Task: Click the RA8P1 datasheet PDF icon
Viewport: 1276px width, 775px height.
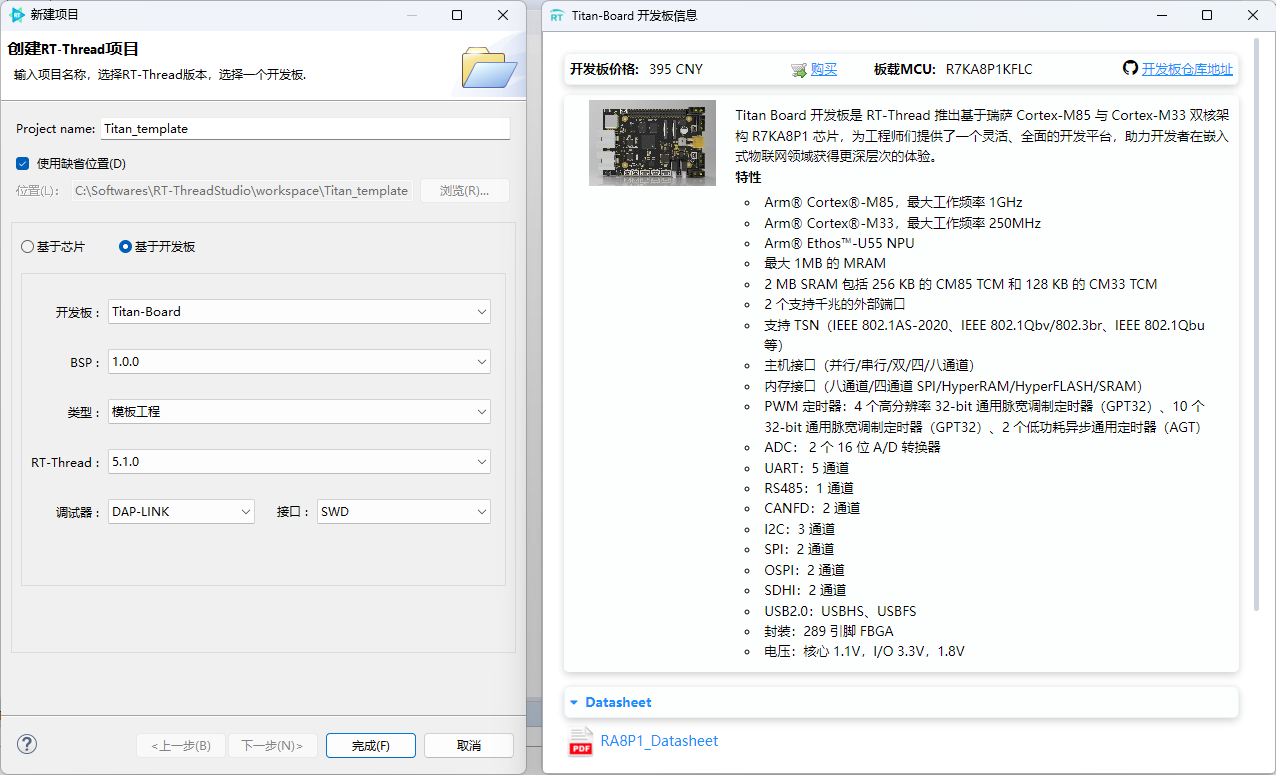Action: [x=580, y=741]
